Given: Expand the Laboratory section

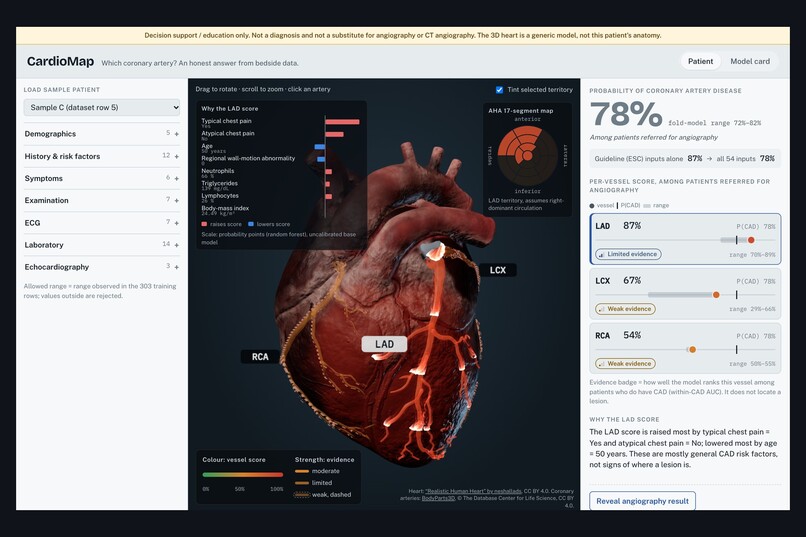Looking at the screenshot, I should point(102,245).
